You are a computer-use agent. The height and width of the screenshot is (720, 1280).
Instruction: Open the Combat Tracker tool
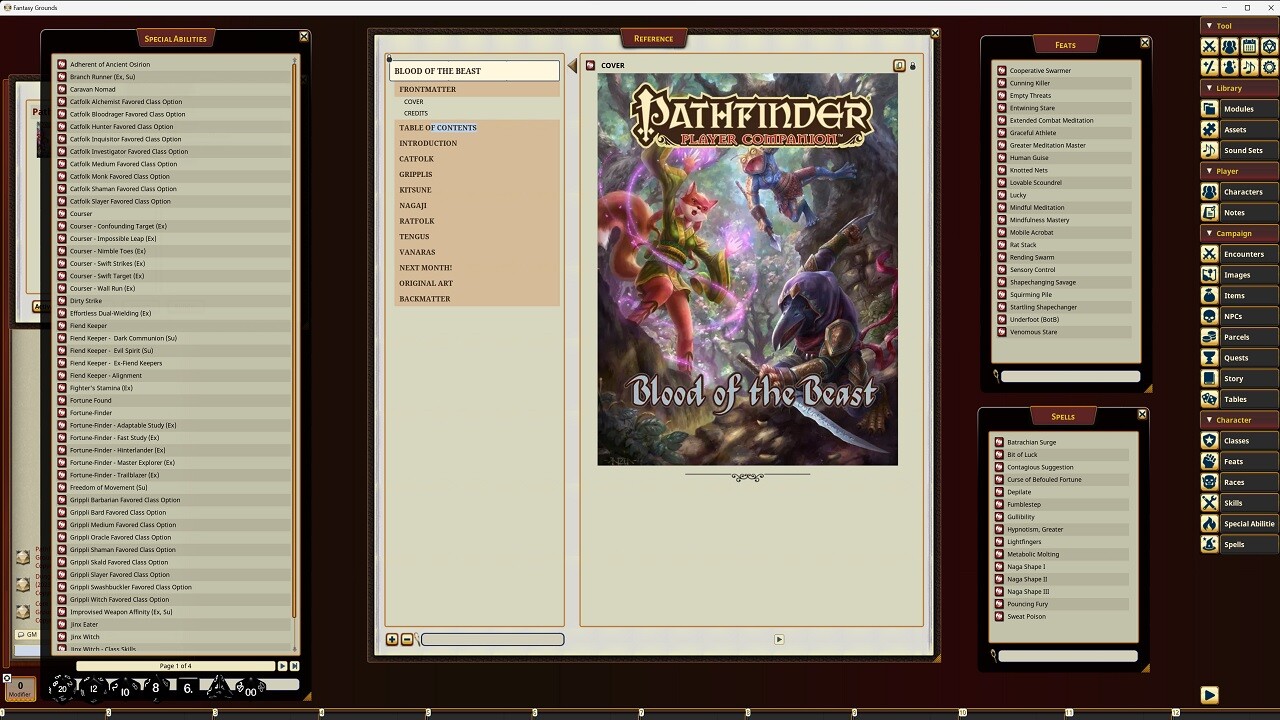(x=1209, y=46)
